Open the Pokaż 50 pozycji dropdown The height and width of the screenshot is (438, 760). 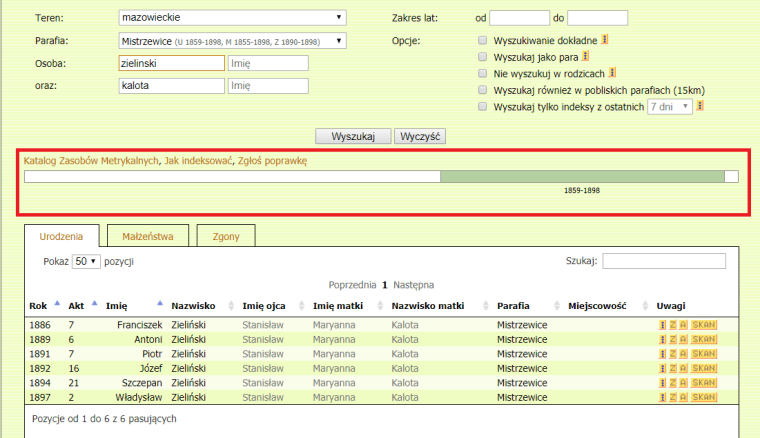point(86,262)
